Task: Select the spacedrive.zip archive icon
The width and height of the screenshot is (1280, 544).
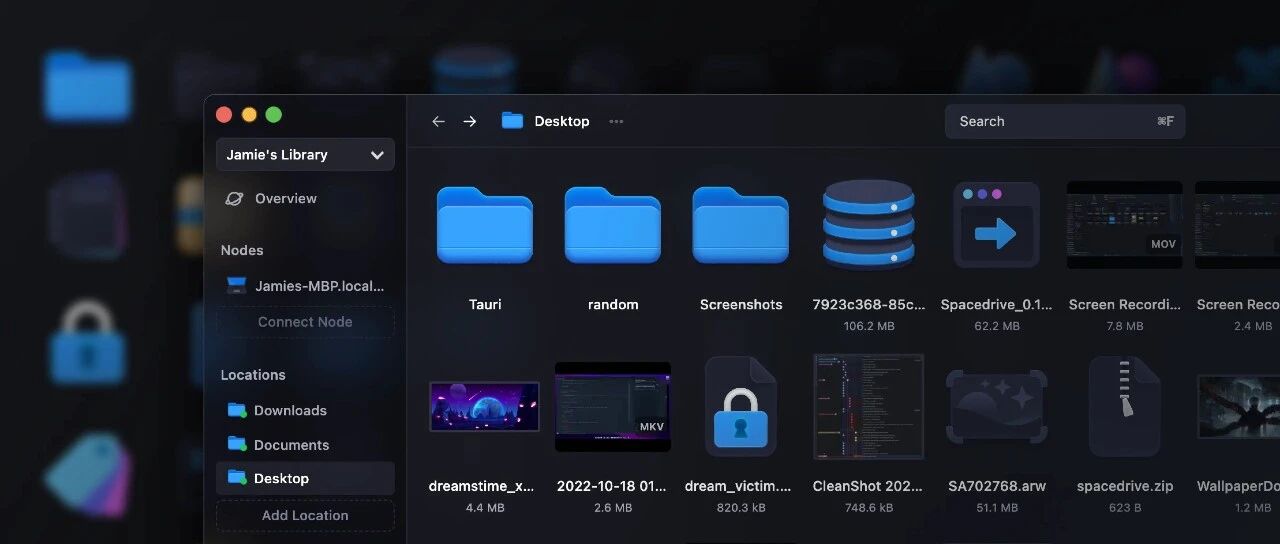Action: point(1125,406)
